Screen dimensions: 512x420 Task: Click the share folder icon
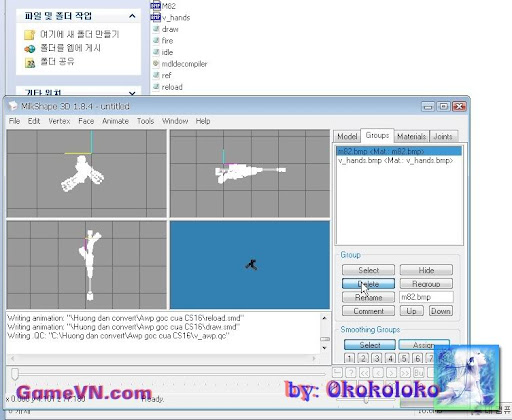pos(30,62)
